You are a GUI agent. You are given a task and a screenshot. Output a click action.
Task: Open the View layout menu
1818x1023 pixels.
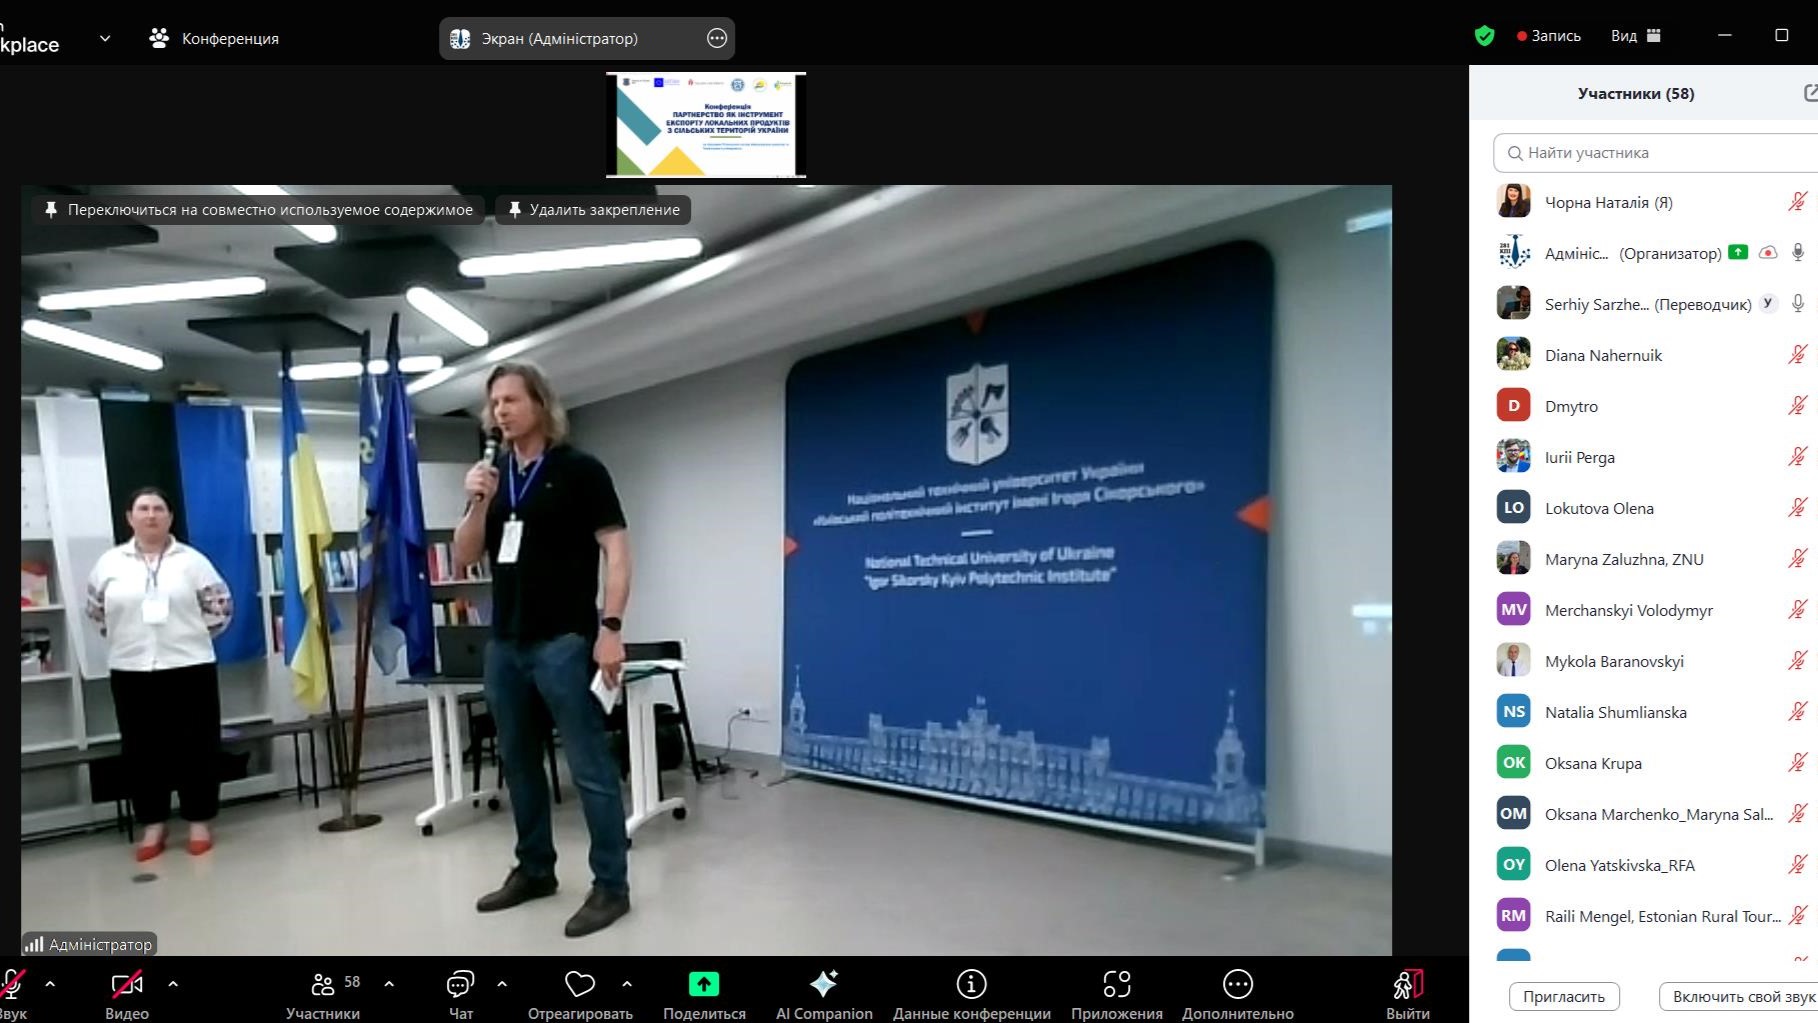(x=1635, y=36)
